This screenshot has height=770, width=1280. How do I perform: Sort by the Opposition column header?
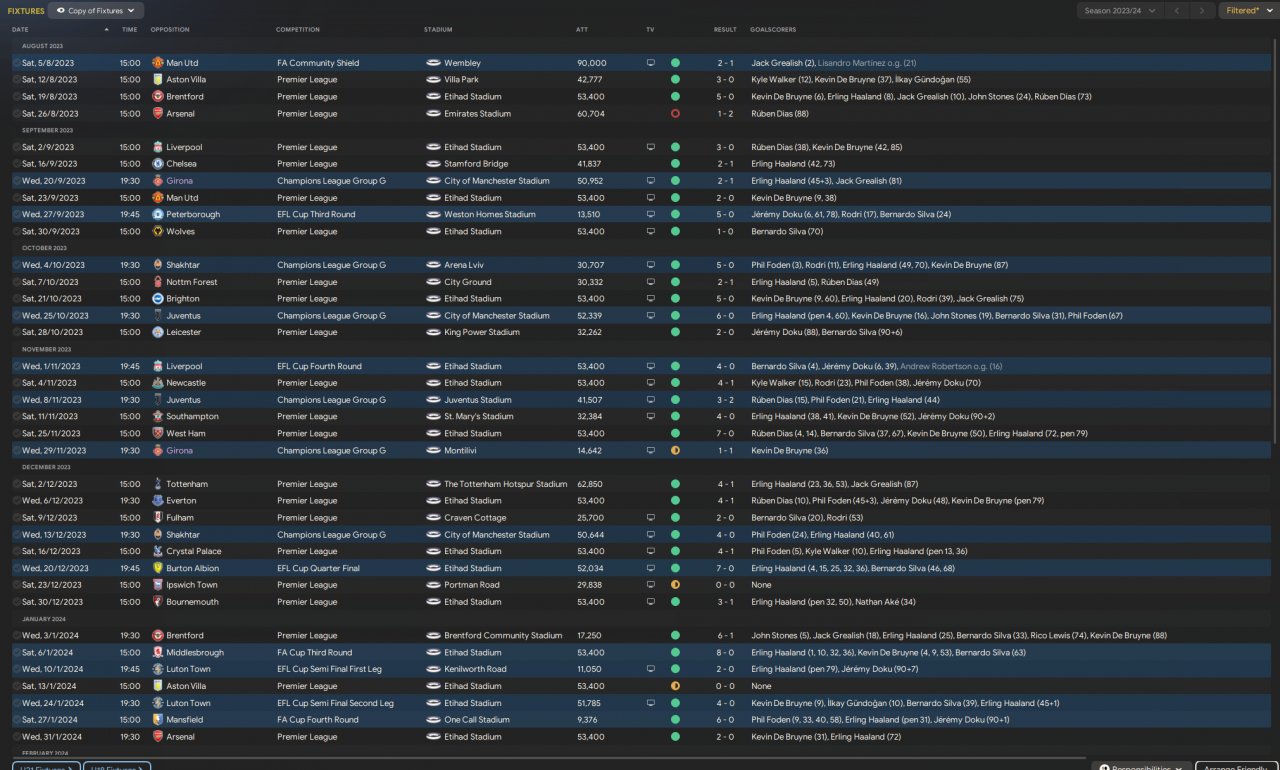pos(170,30)
